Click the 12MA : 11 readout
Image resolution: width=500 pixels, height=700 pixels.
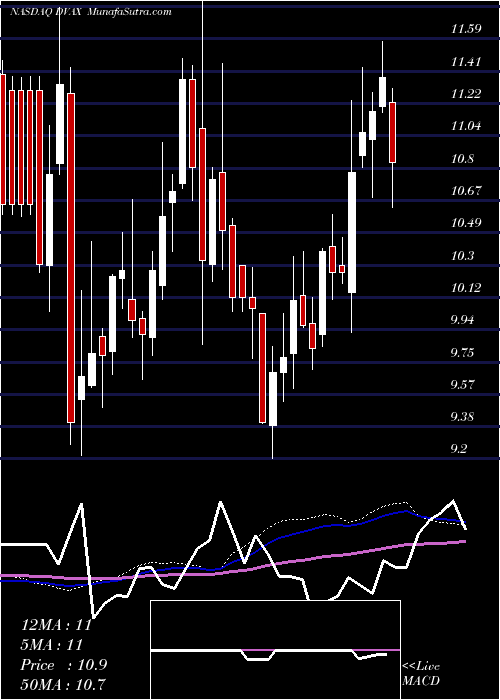(56, 625)
